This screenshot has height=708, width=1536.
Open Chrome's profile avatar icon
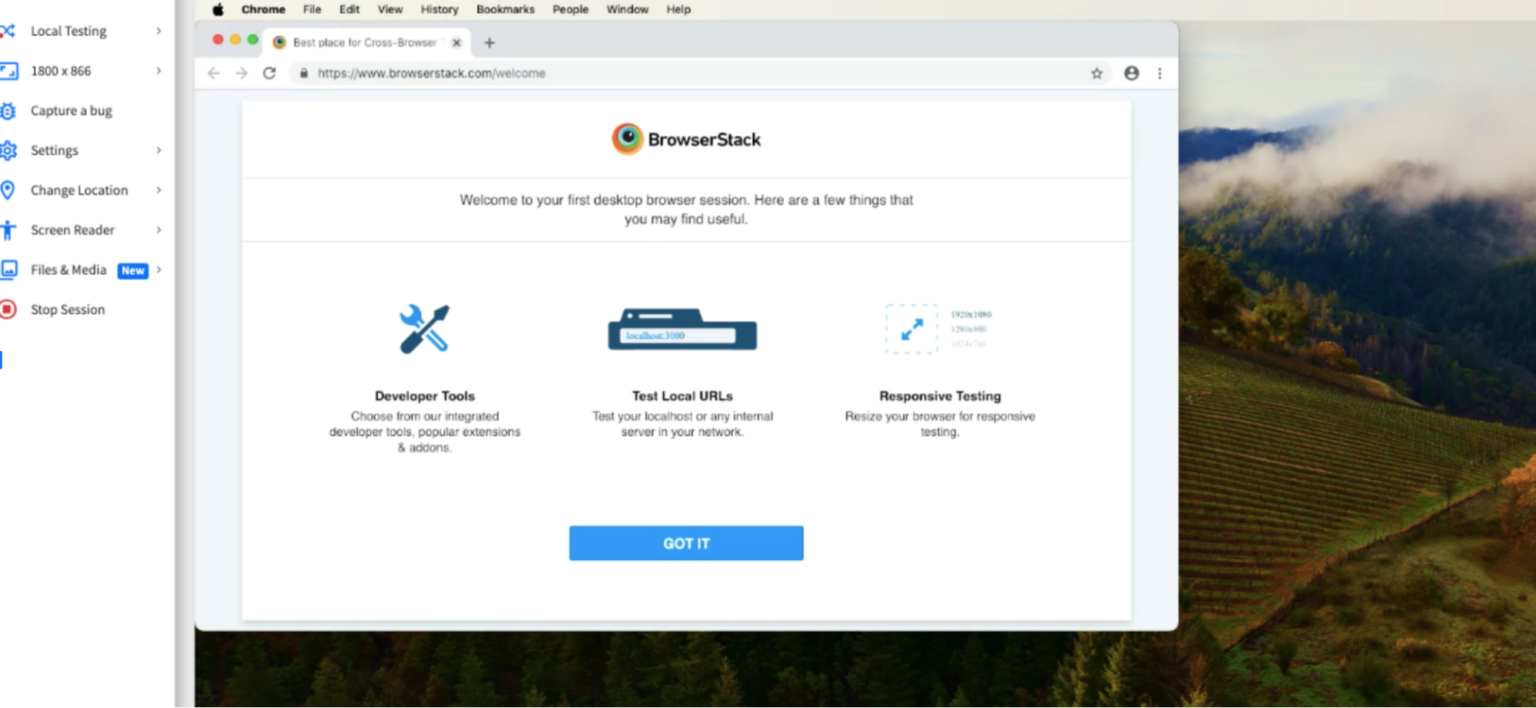1131,73
